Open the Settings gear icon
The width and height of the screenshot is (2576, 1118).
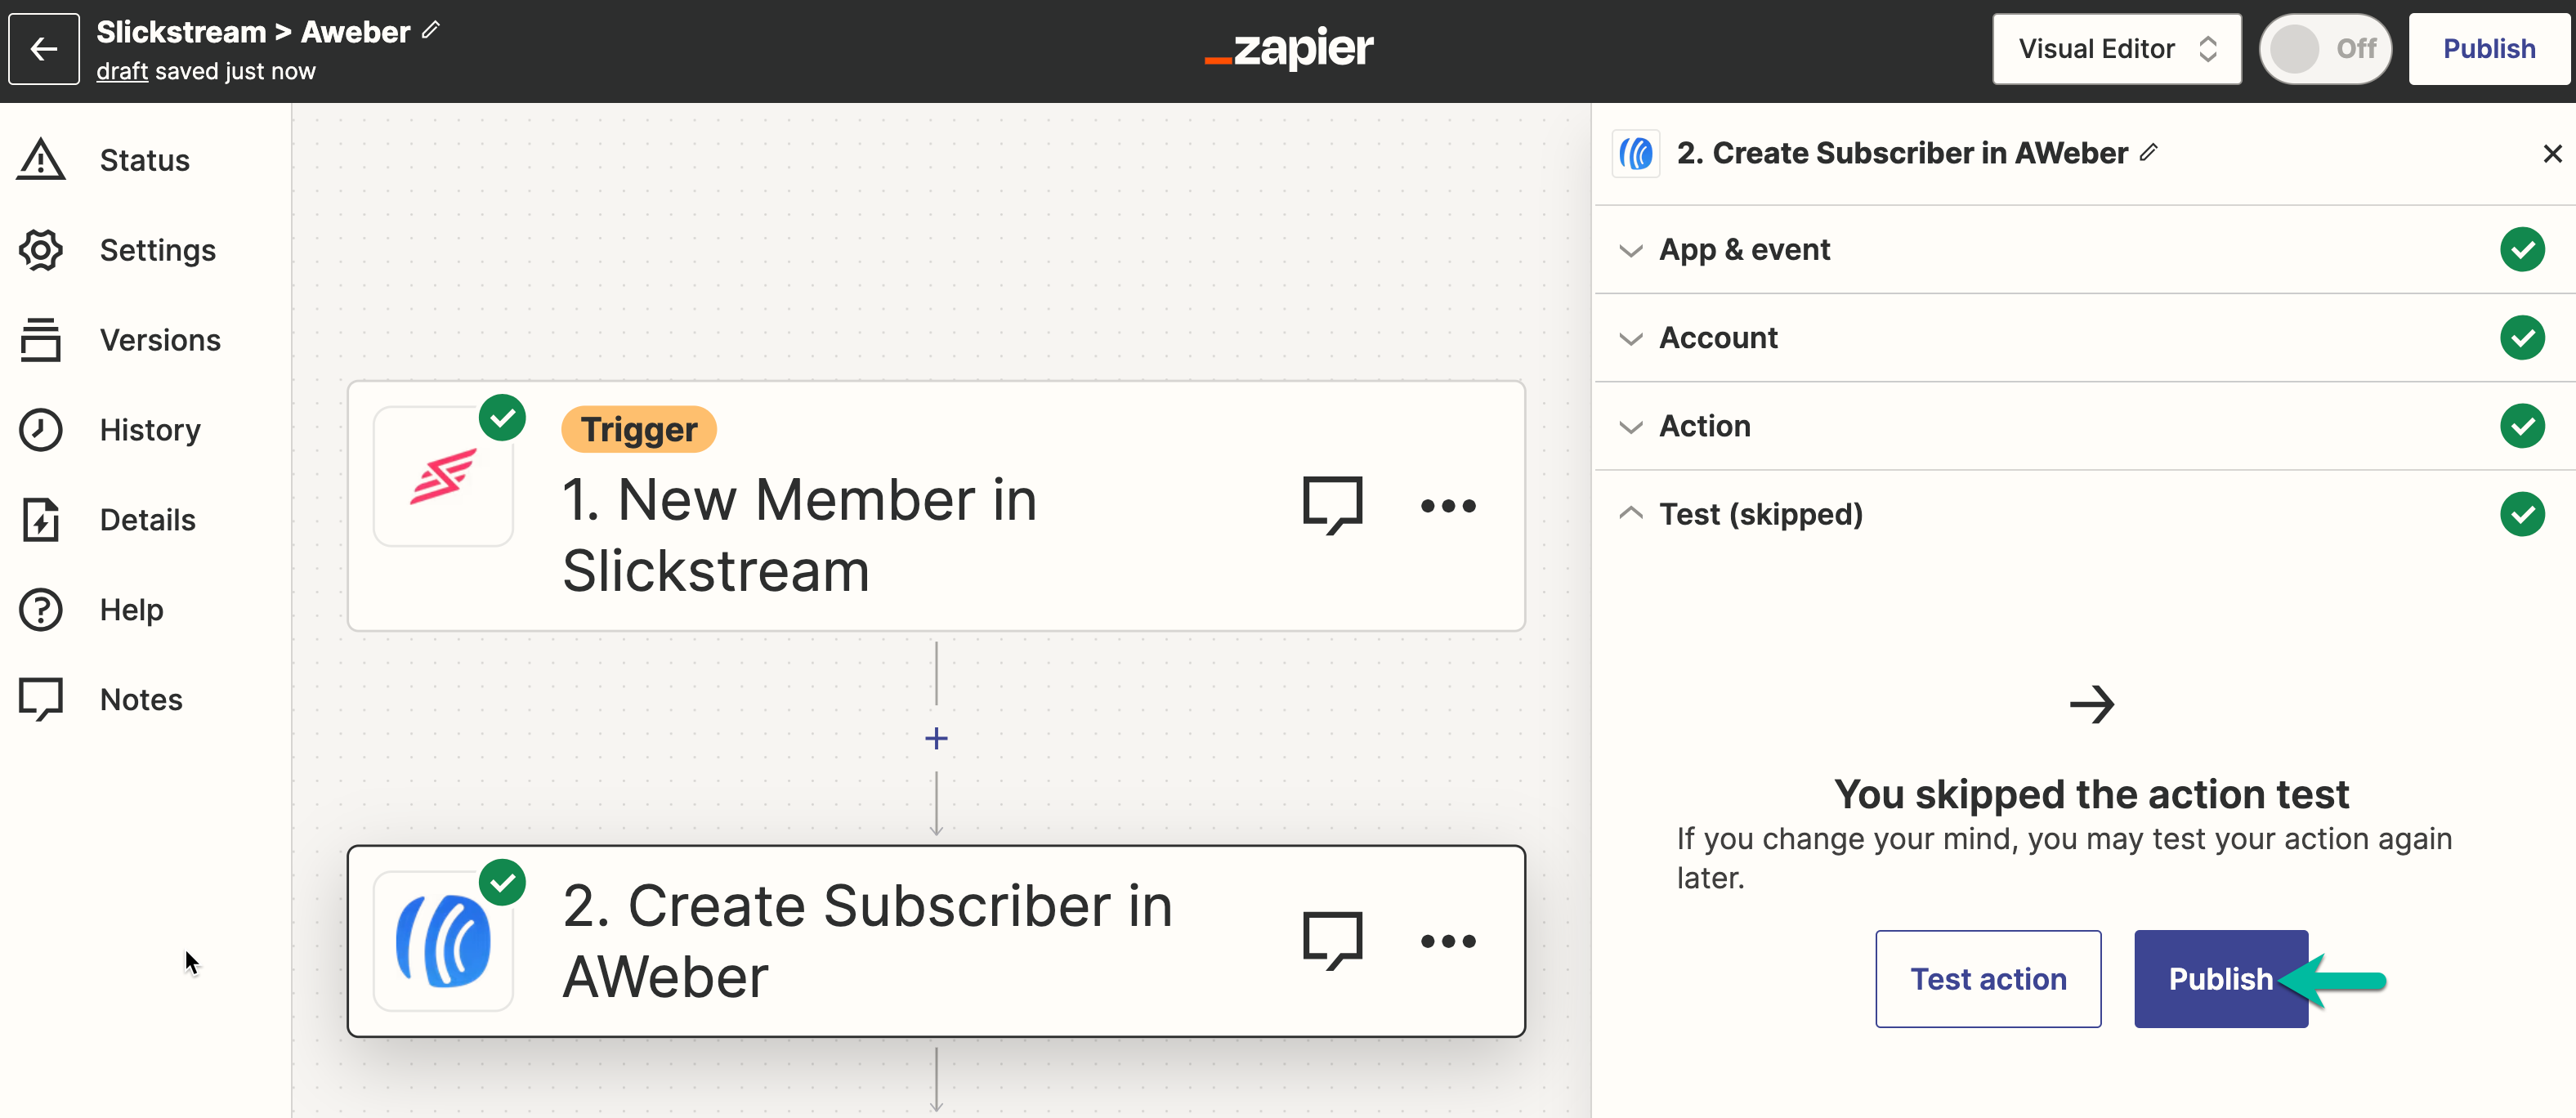point(41,250)
